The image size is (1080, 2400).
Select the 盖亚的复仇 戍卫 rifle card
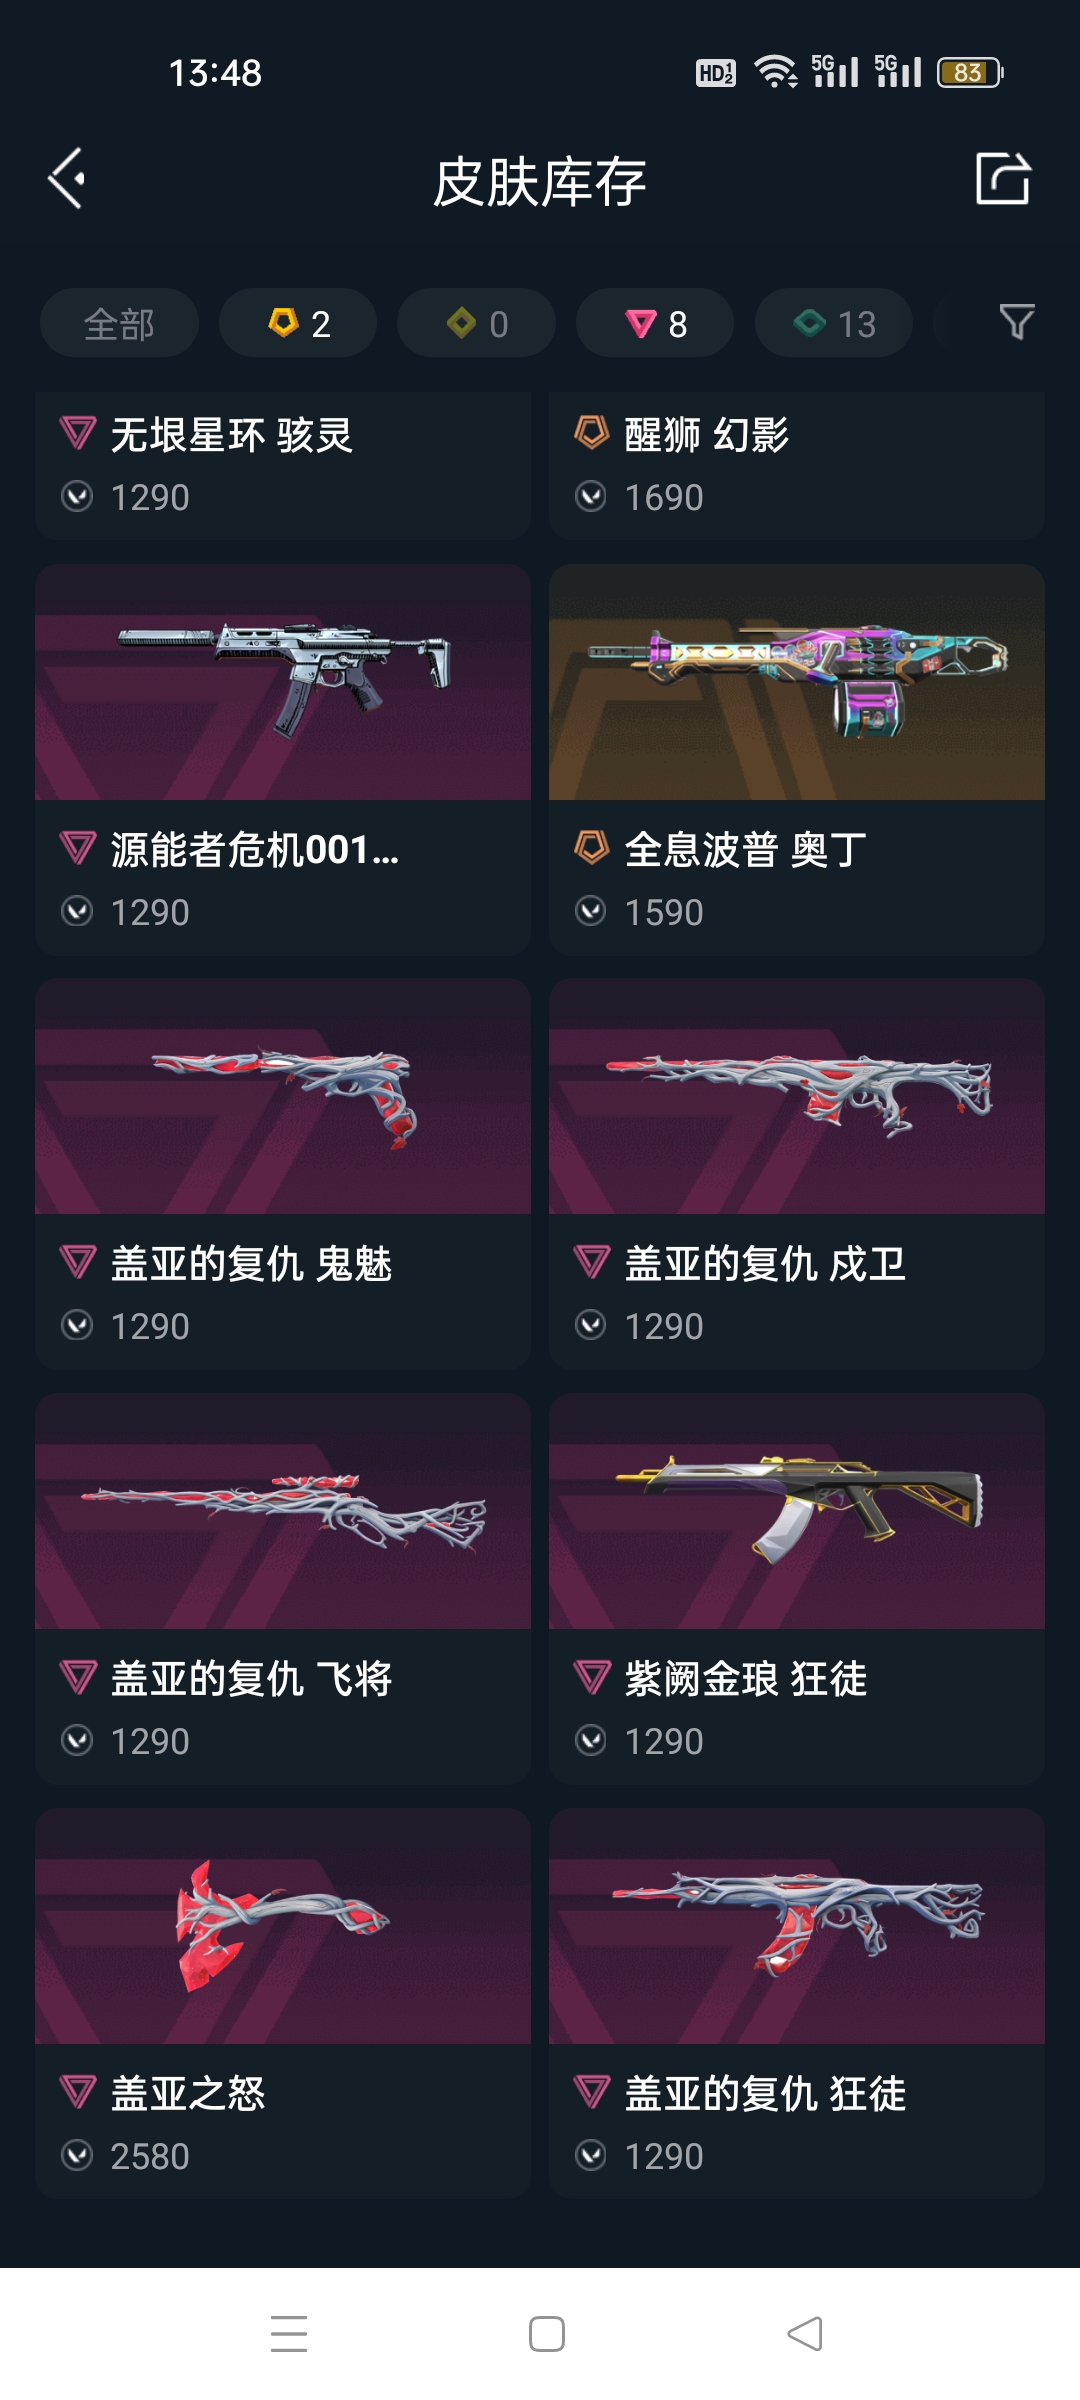[x=797, y=1174]
